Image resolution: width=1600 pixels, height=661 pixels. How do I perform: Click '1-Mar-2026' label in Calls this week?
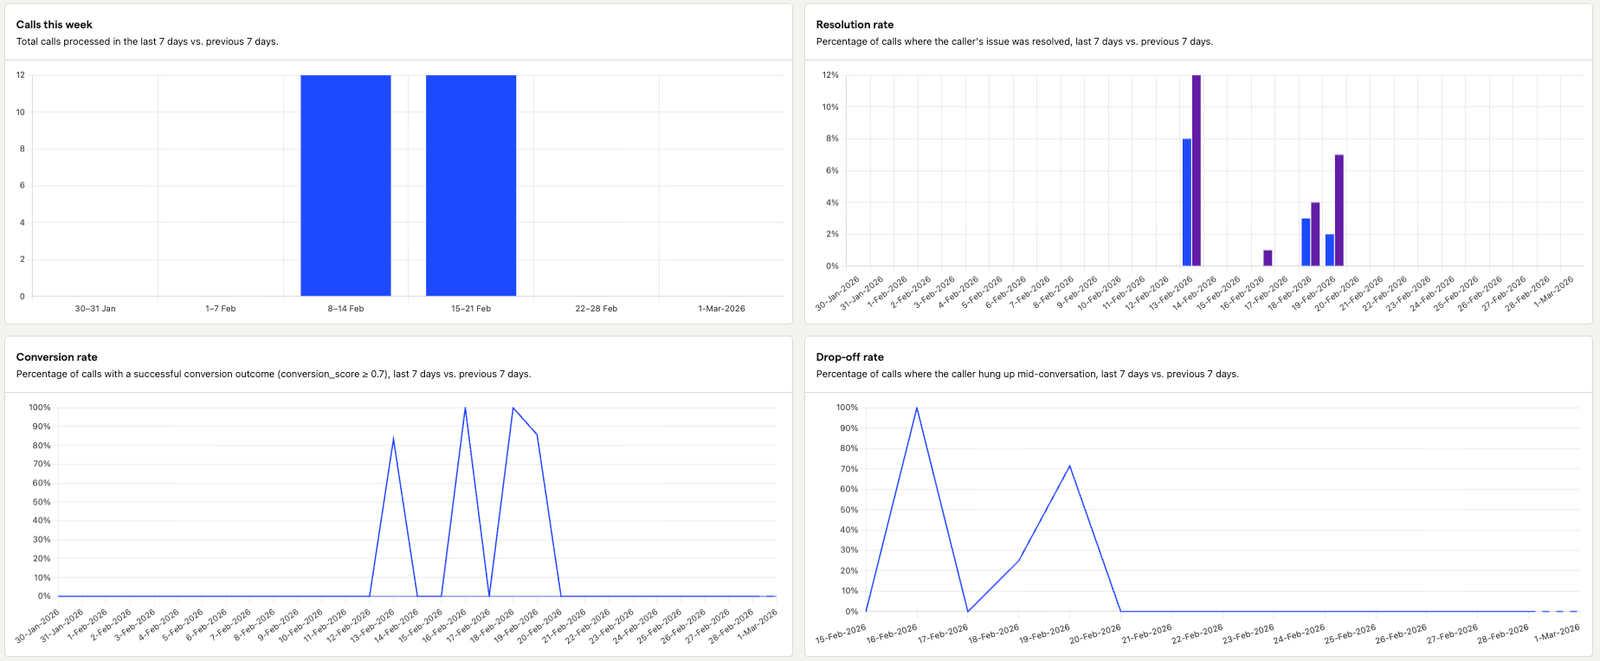[722, 309]
